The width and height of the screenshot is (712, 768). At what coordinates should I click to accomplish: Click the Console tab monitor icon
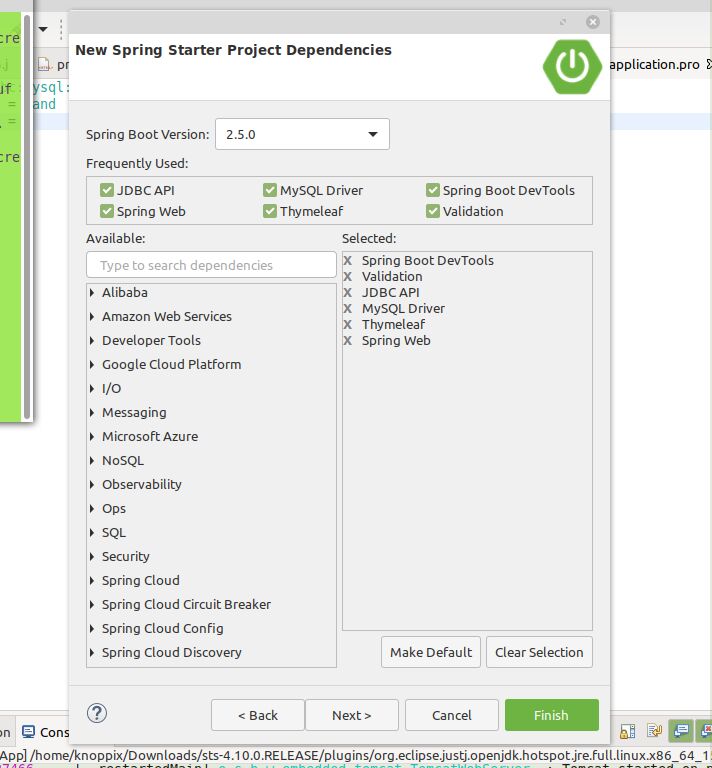[x=29, y=732]
